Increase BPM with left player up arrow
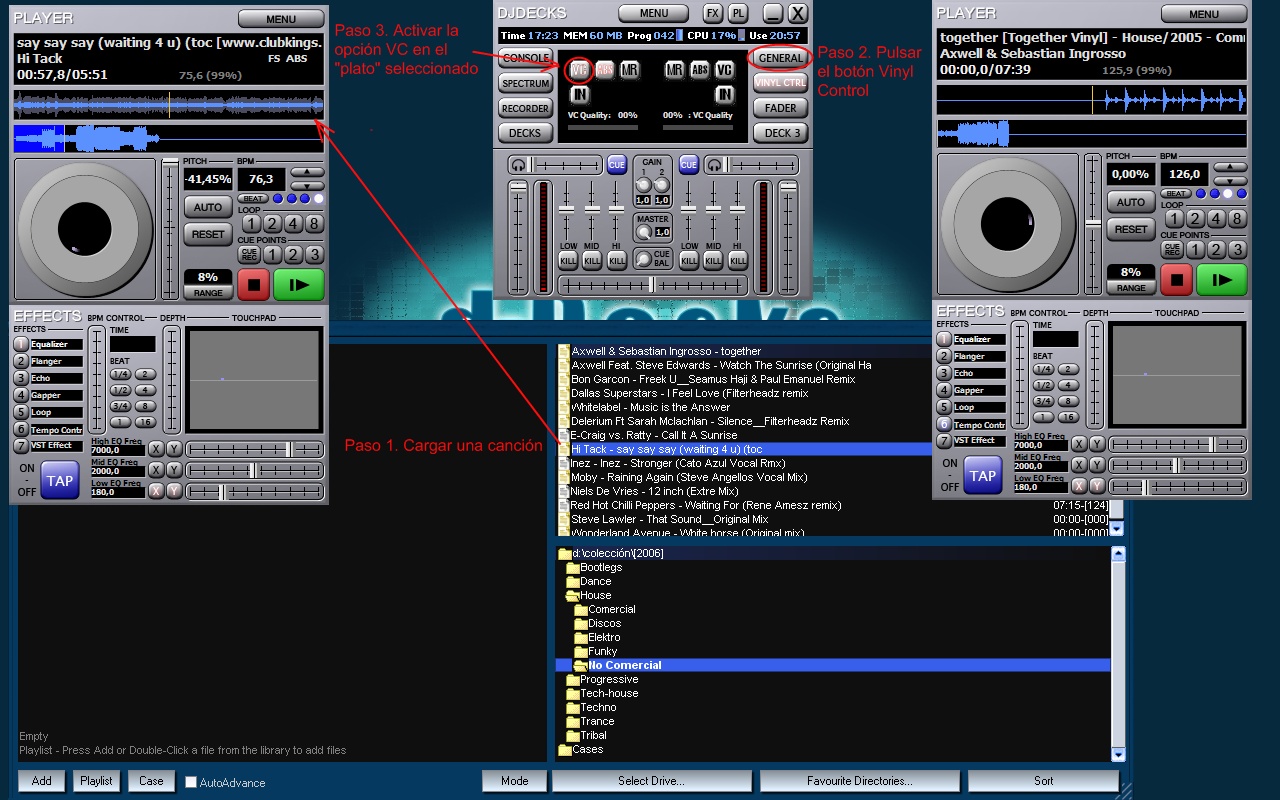The height and width of the screenshot is (800, 1280). [x=308, y=172]
